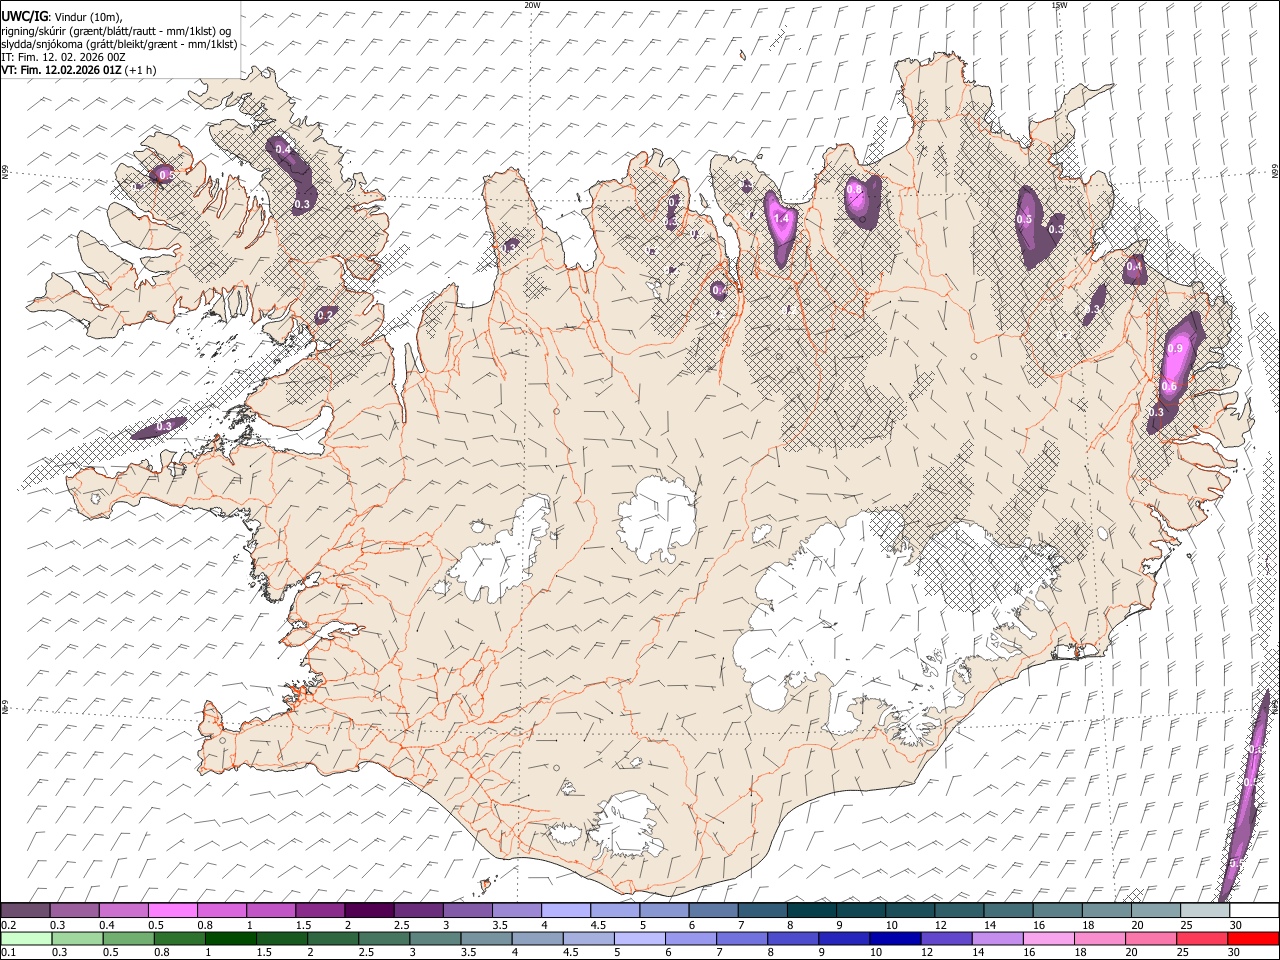This screenshot has width=1280, height=960.
Task: Click the bottom-row violet swatch between 14 and 16
Action: (996, 939)
